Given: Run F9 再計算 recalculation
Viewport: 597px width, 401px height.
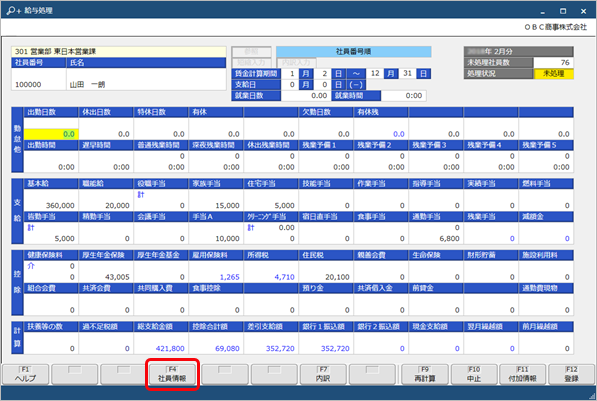Looking at the screenshot, I should coord(425,374).
